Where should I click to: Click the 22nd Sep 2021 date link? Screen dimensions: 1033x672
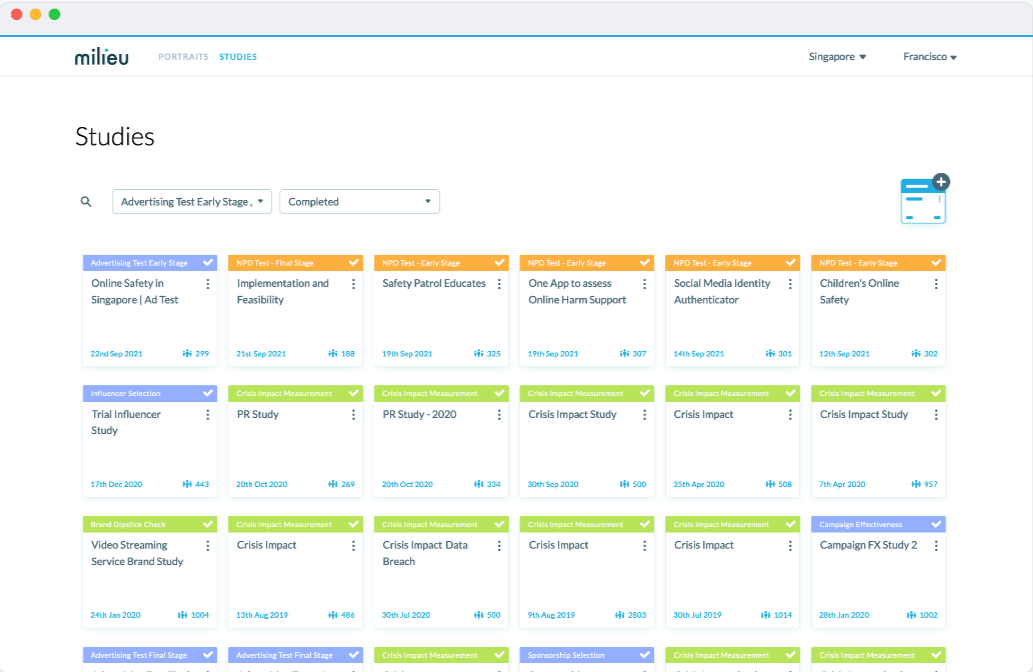point(115,353)
